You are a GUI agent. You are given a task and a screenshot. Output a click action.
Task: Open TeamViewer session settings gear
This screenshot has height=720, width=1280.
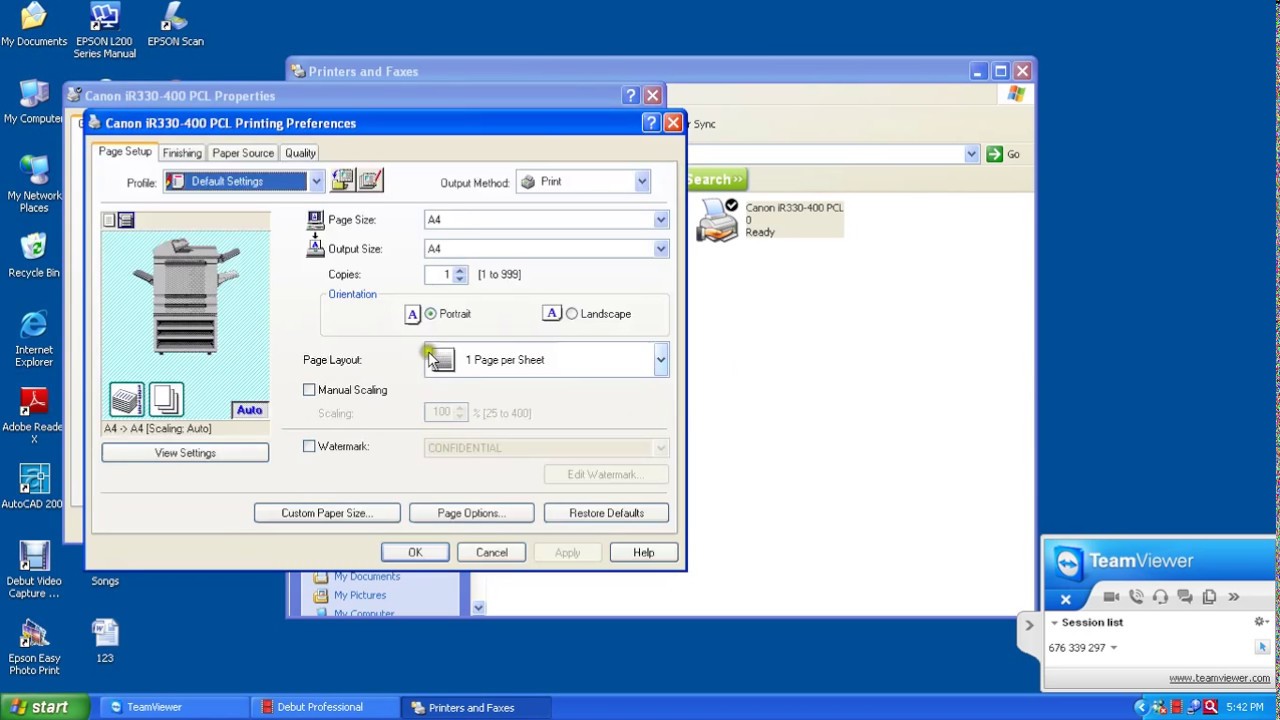[x=1261, y=622]
